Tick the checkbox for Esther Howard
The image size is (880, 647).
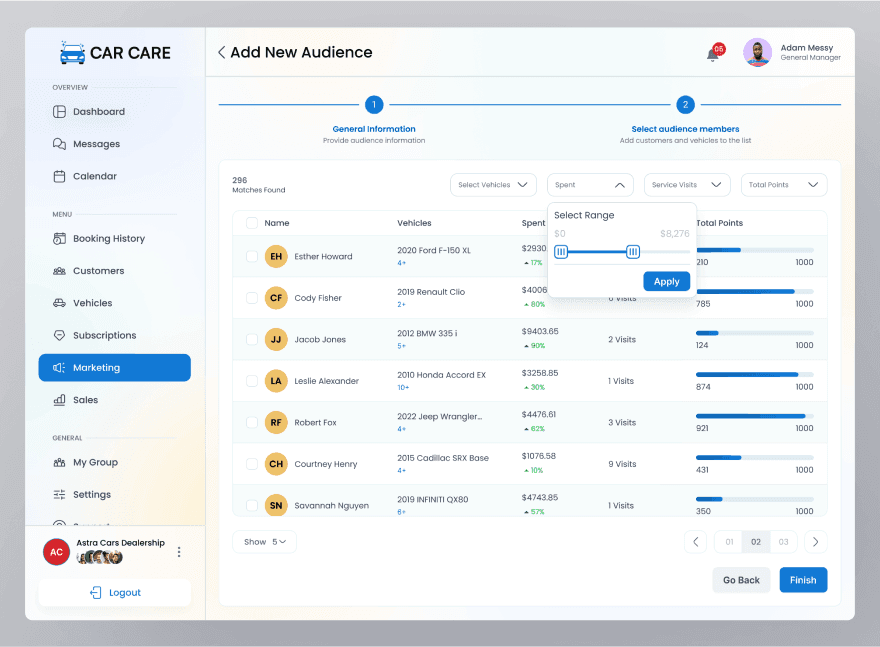pos(252,256)
